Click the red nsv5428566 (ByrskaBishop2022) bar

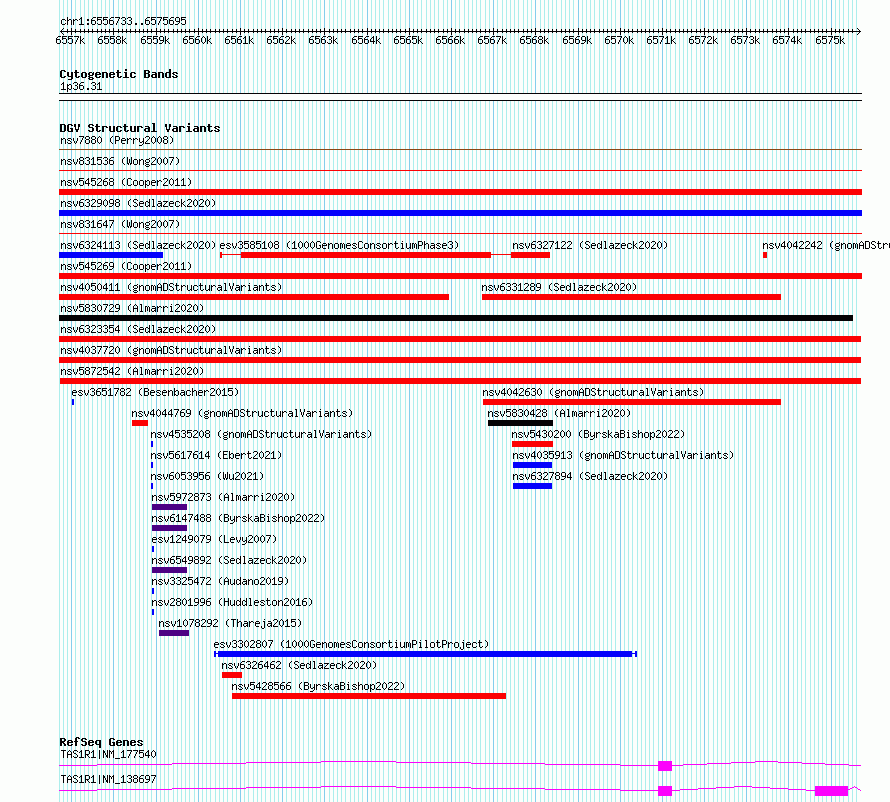369,696
